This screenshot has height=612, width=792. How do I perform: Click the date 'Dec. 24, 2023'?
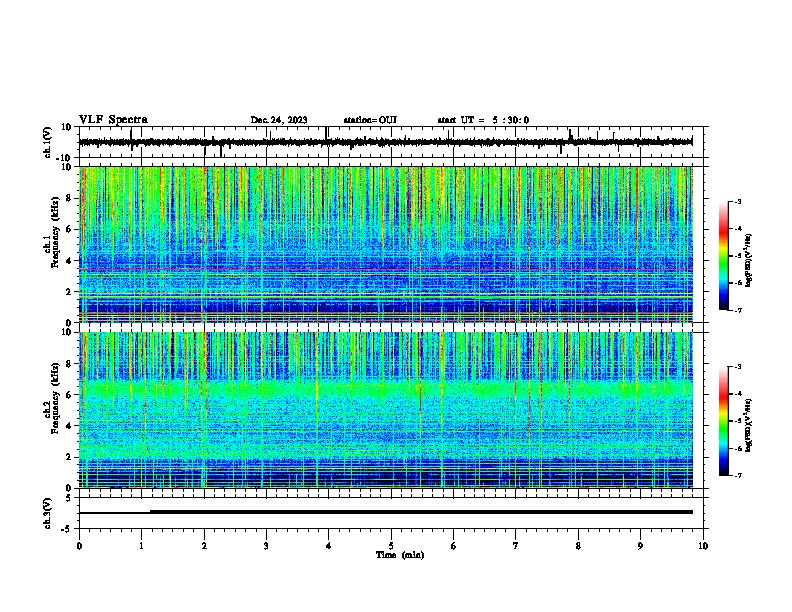click(279, 120)
